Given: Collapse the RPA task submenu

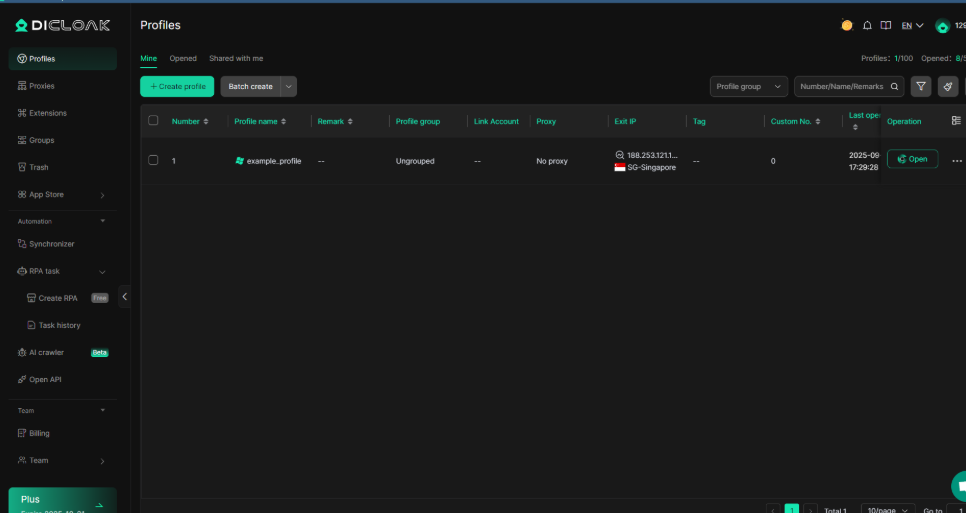Looking at the screenshot, I should [x=102, y=272].
